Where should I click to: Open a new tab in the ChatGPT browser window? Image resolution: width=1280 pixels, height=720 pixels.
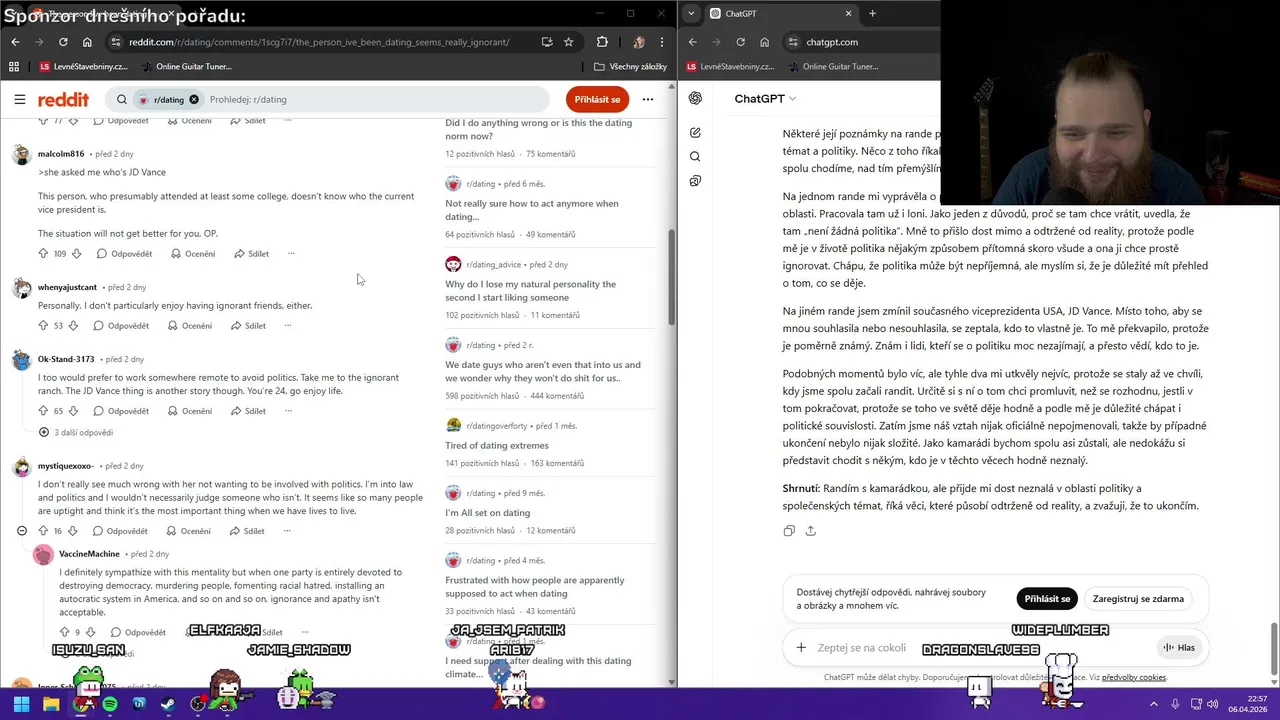tap(872, 13)
